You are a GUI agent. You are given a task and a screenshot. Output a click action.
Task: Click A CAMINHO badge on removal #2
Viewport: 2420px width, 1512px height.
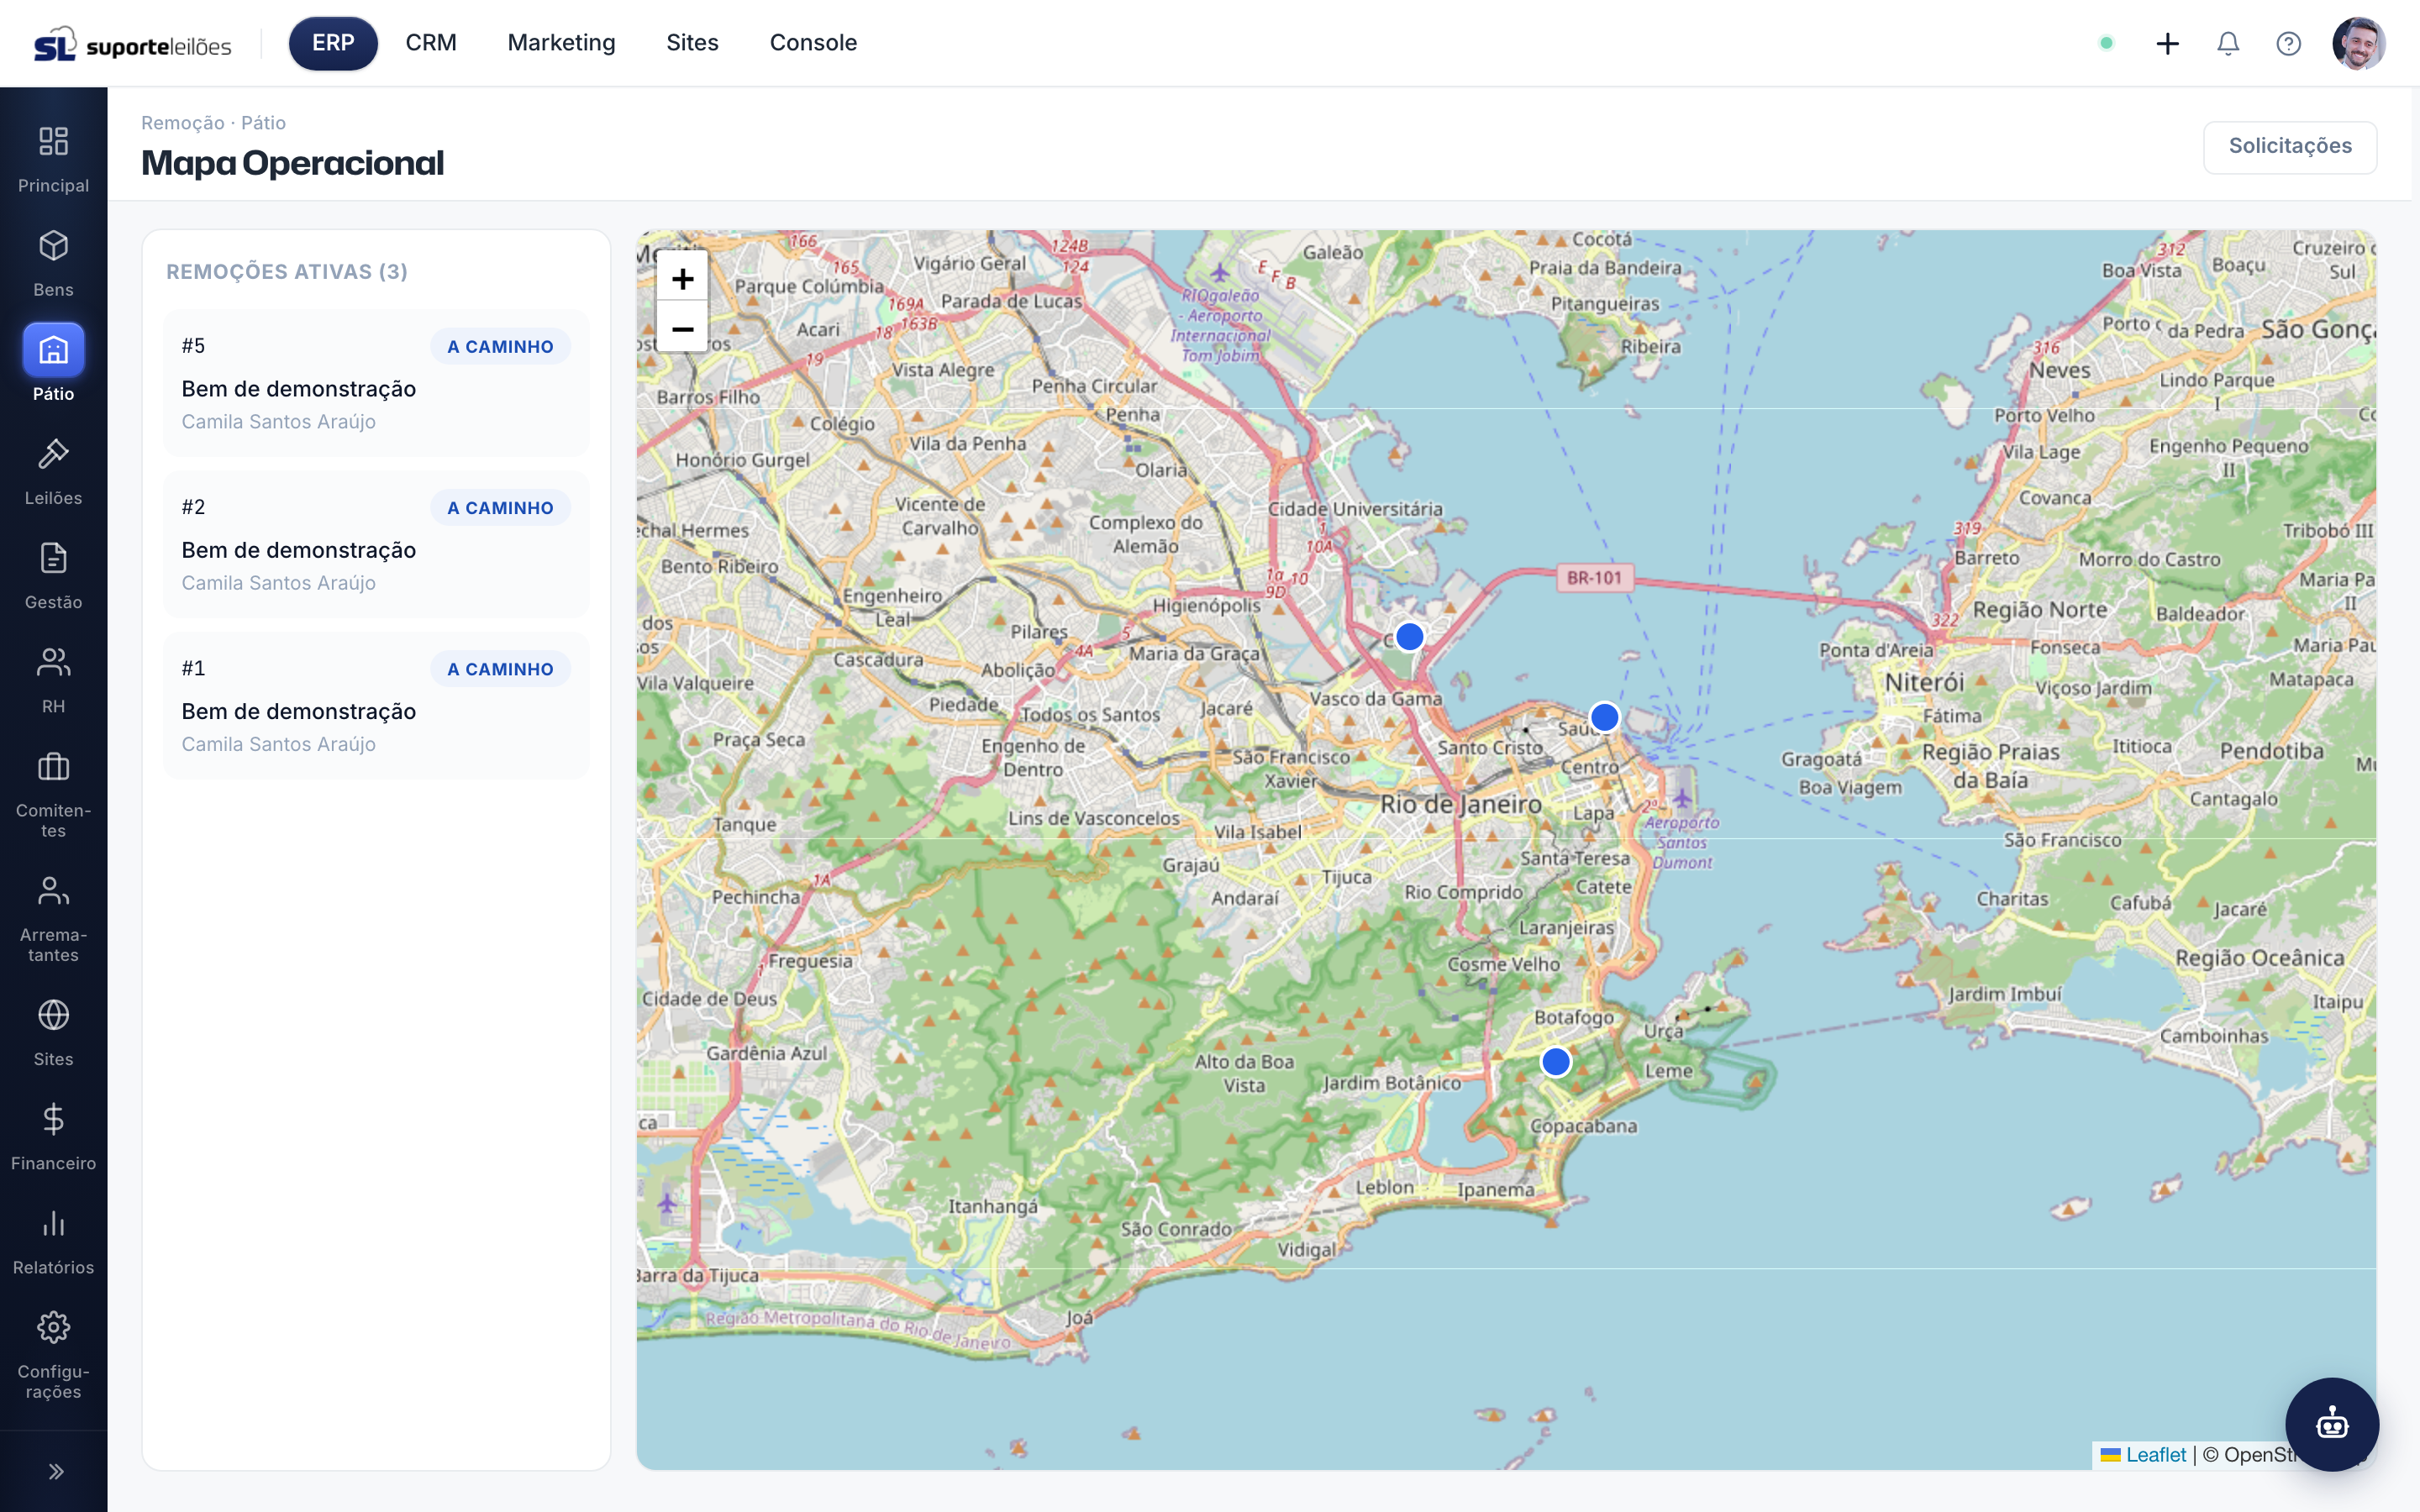click(x=500, y=507)
